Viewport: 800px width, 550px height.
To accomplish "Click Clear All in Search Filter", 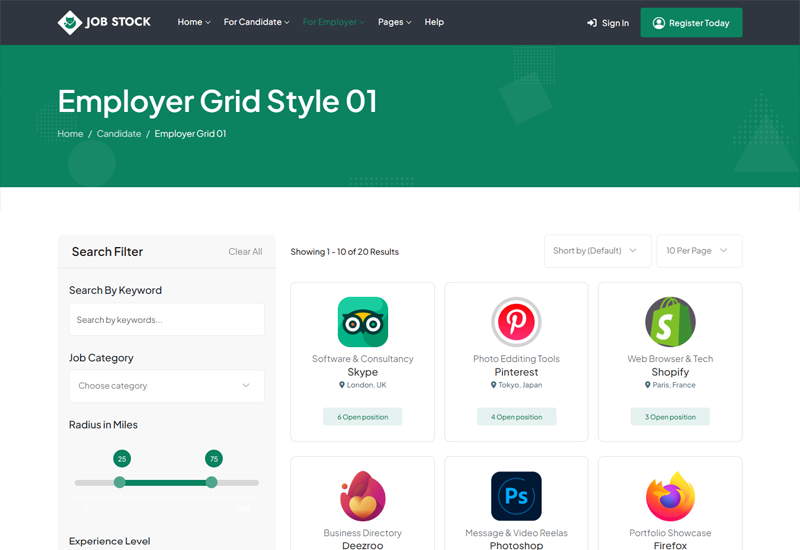I will click(x=245, y=252).
